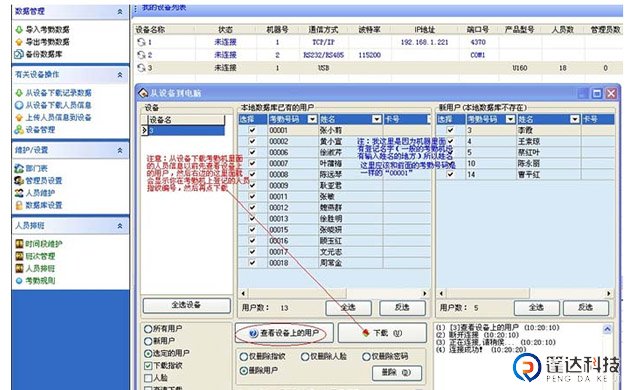Enable the 人脸 checkbox

[148, 378]
